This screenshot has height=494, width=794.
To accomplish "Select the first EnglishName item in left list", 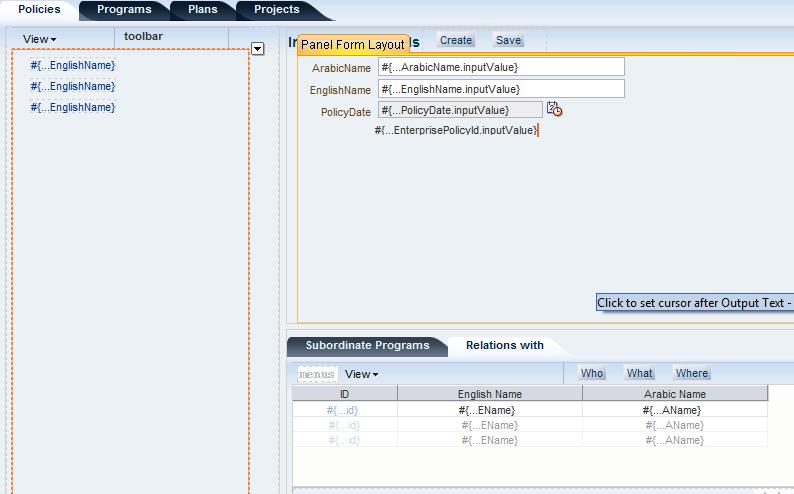I will [x=73, y=65].
